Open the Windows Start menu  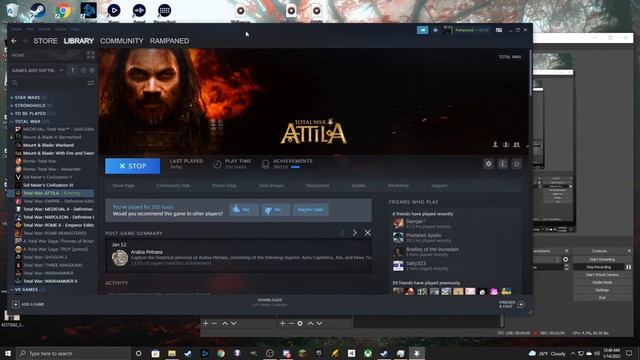coord(8,353)
